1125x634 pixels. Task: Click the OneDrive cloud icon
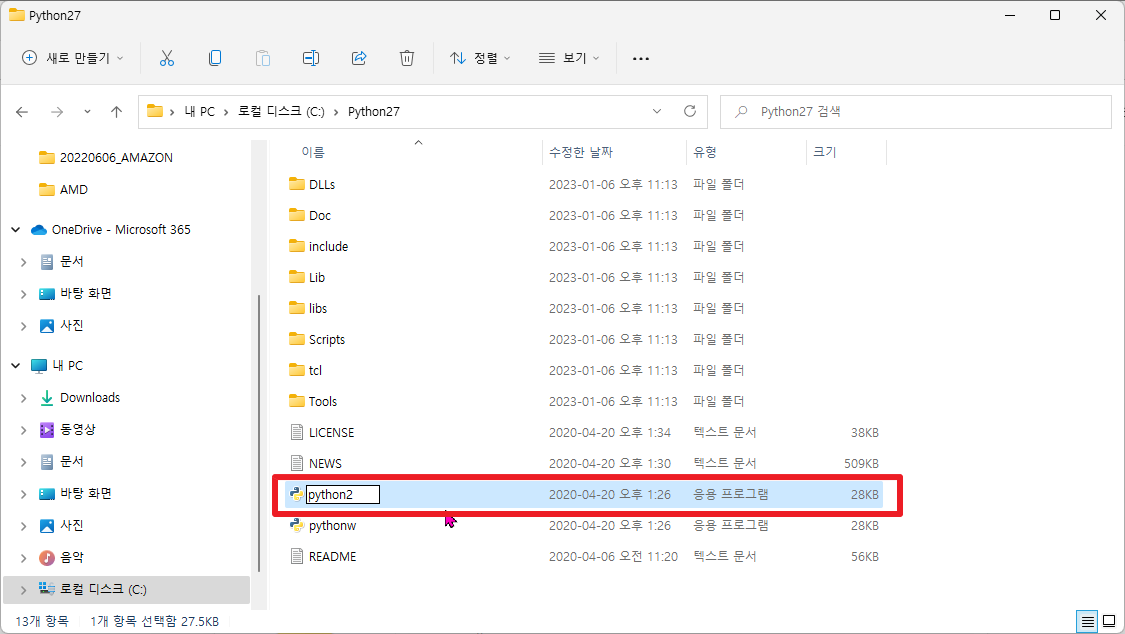click(39, 230)
